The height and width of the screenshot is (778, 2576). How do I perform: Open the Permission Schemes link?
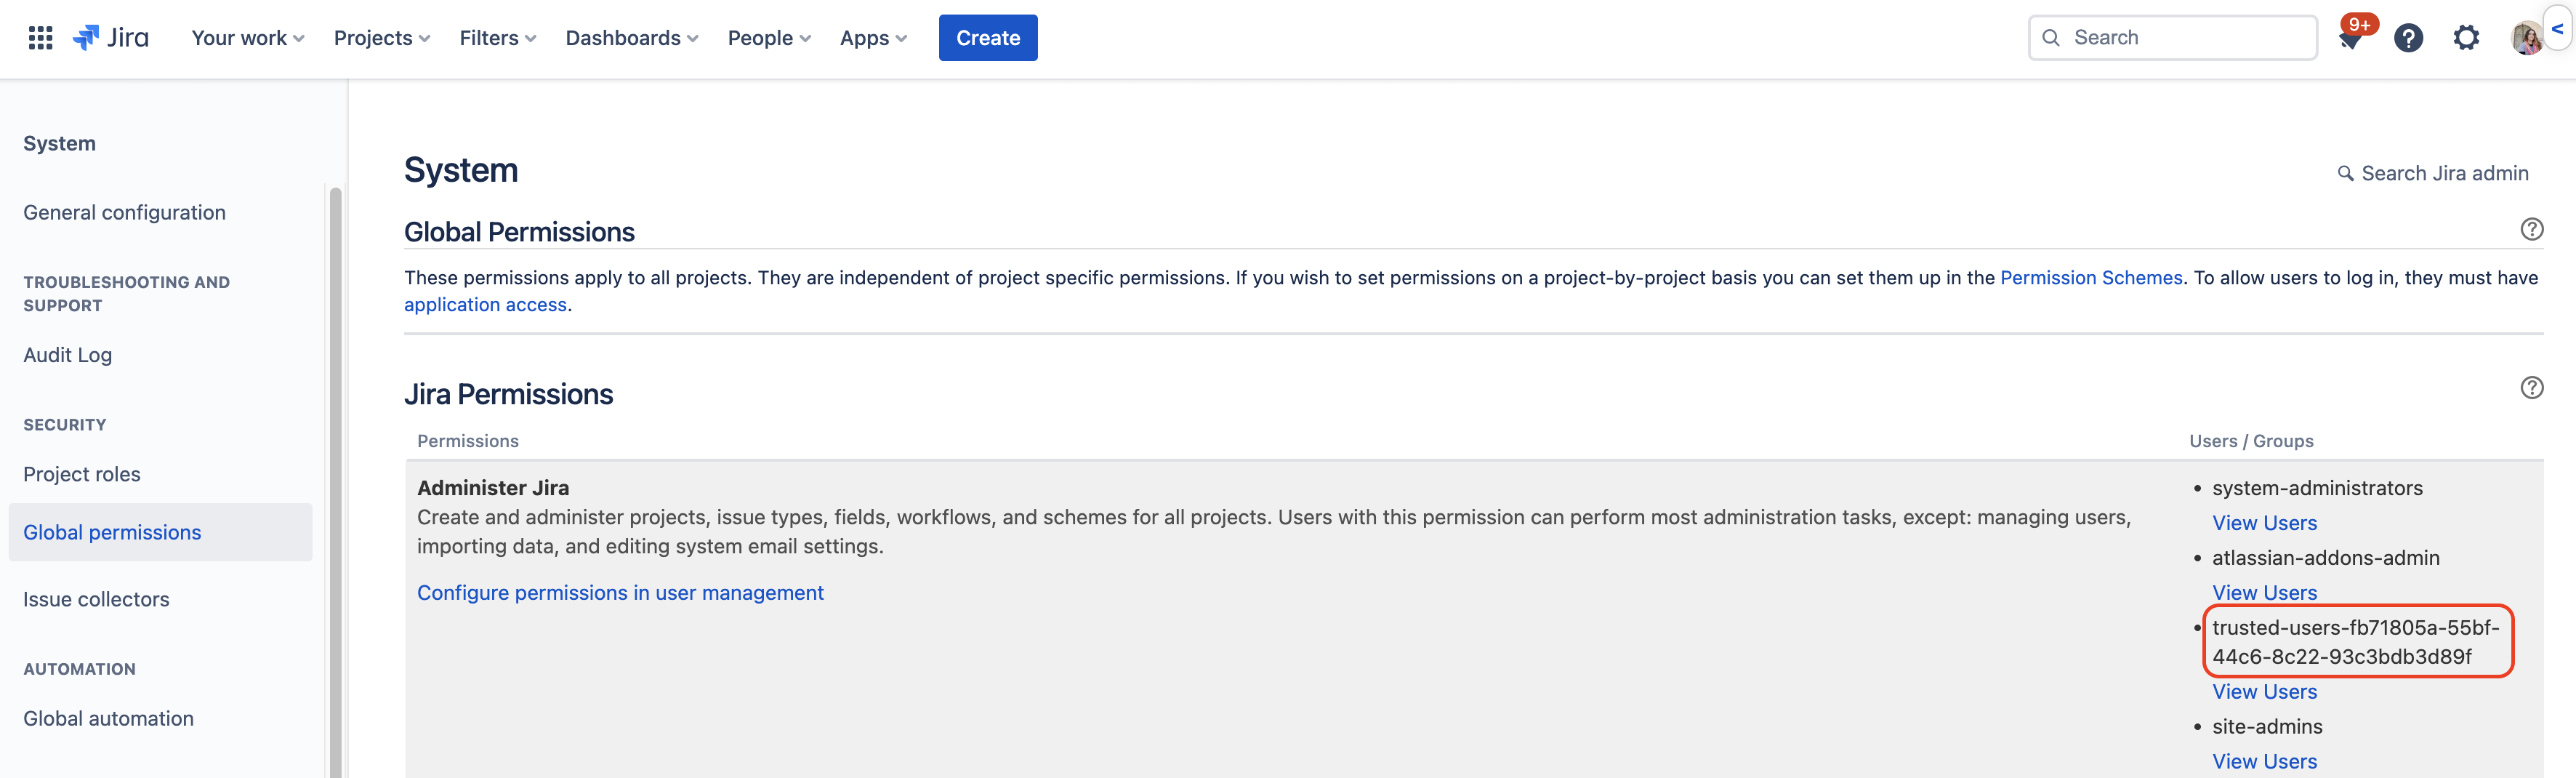(x=2090, y=278)
